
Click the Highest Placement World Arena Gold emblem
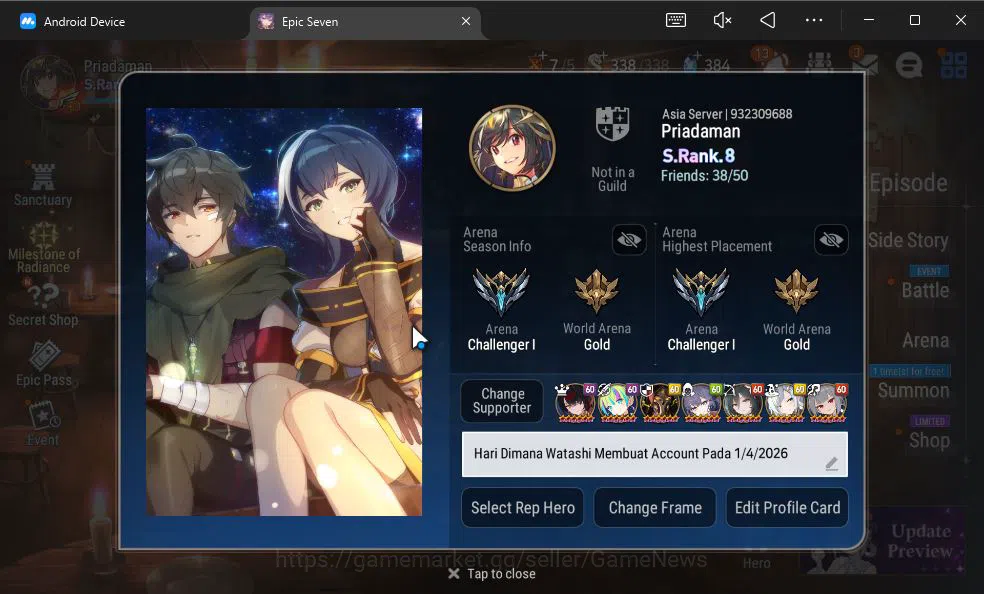(x=796, y=292)
